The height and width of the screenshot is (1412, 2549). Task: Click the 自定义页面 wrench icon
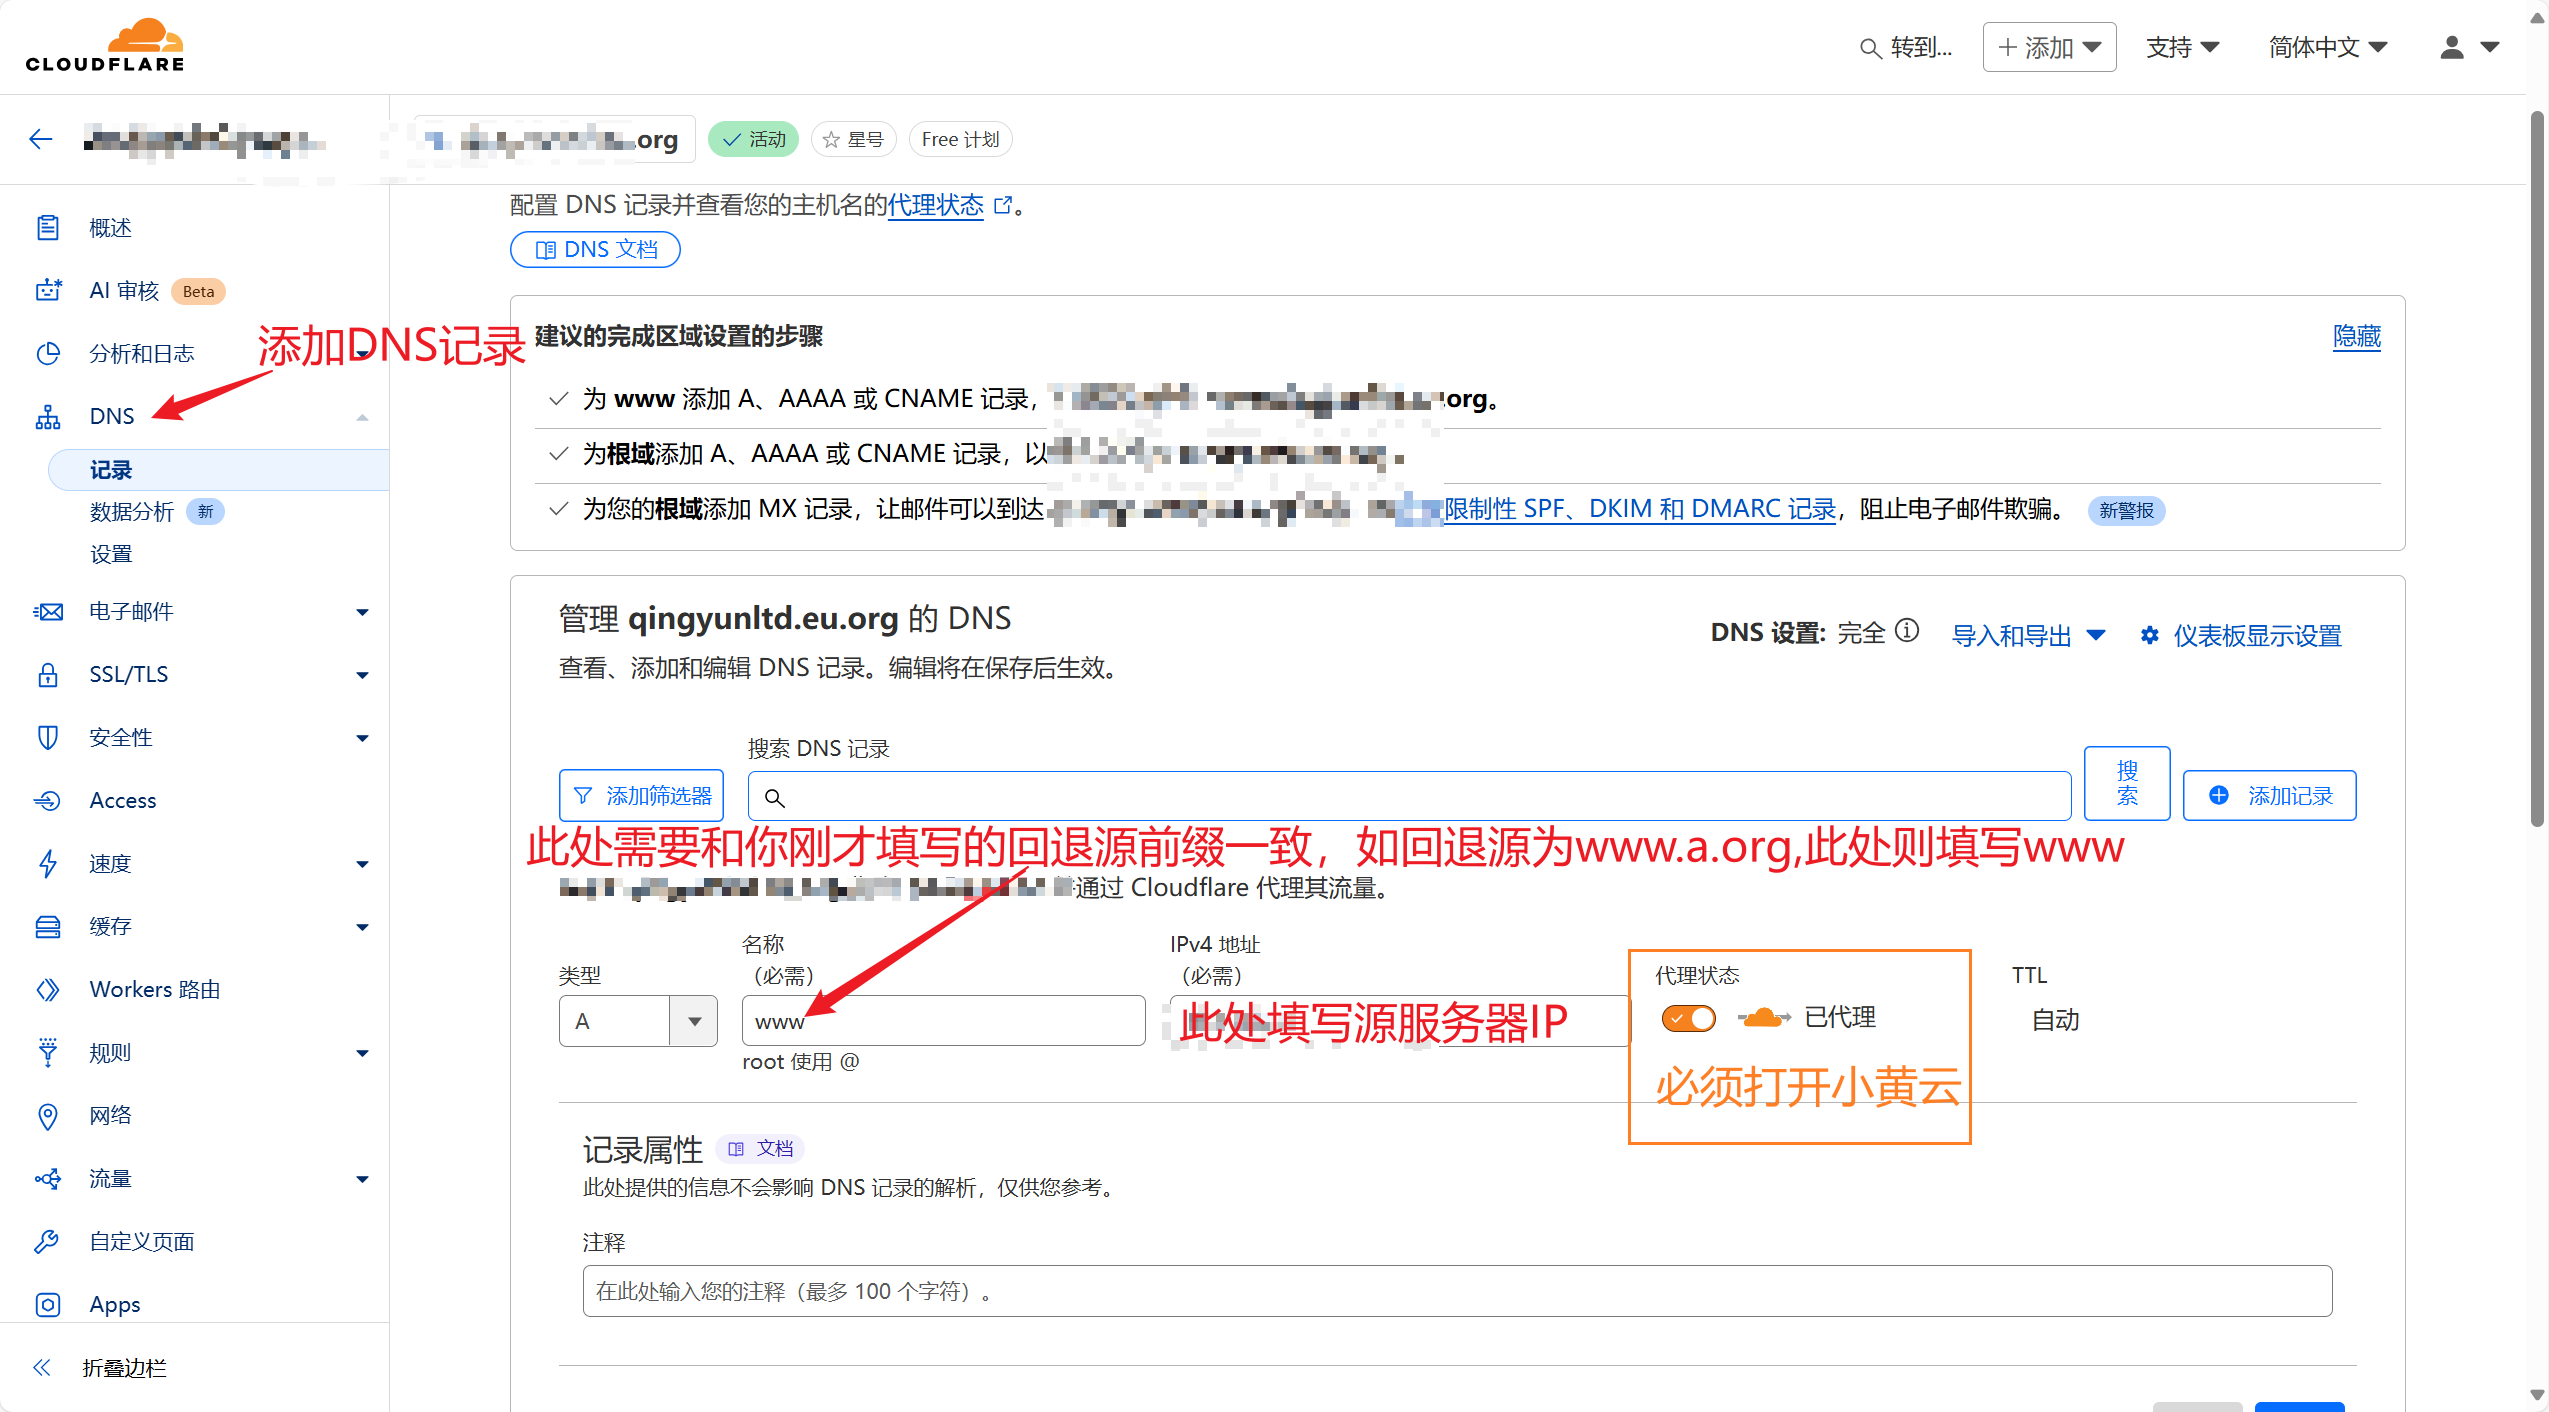click(x=47, y=1242)
